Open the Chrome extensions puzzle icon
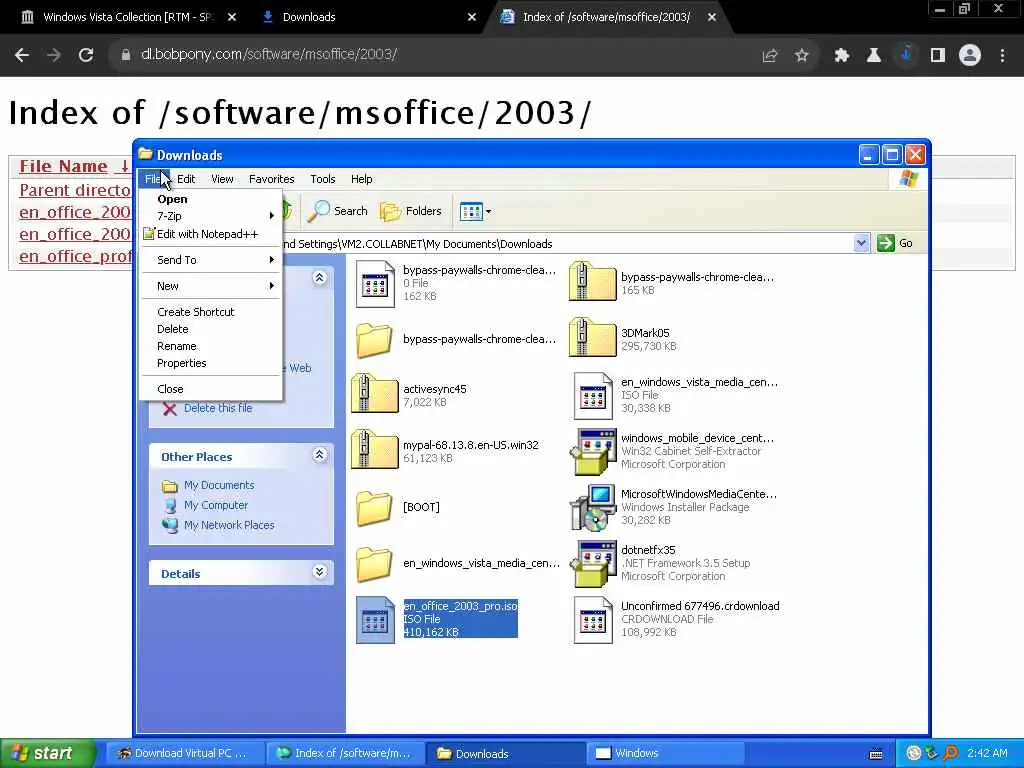 coord(841,56)
